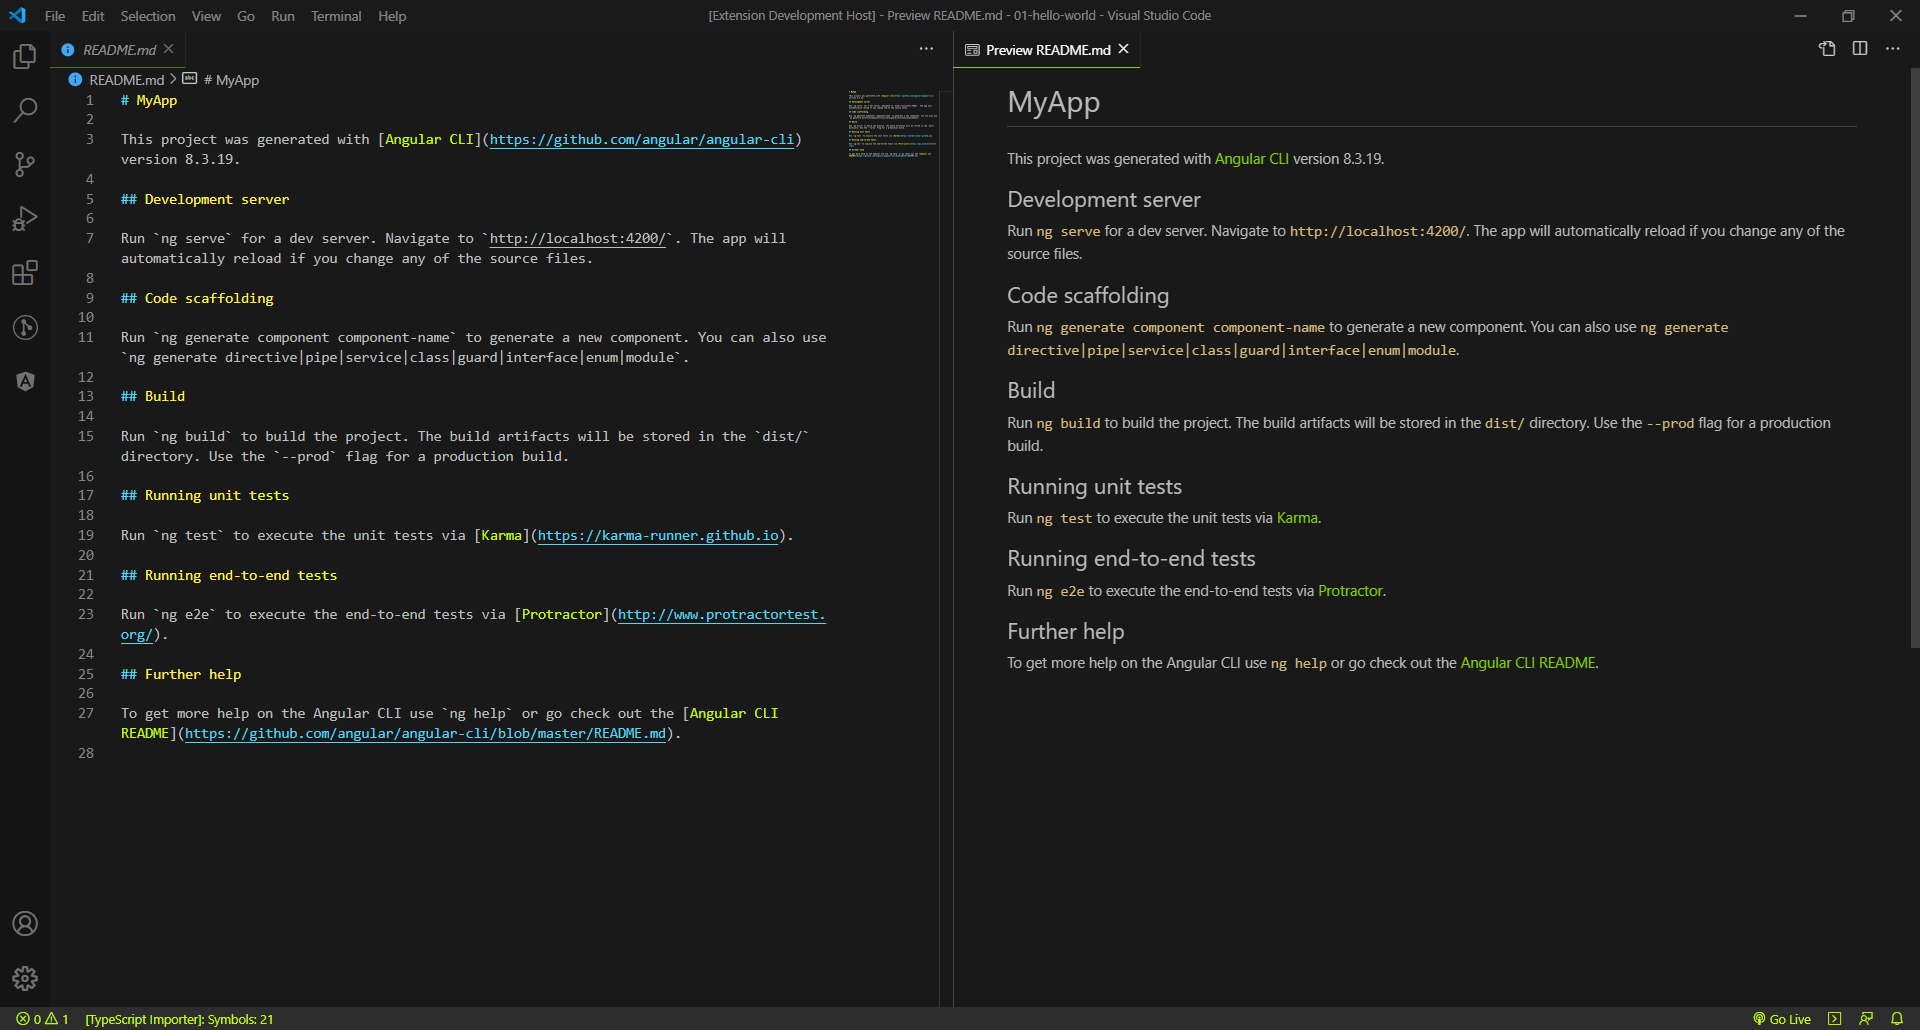Open the Karma link in the preview

pyautogui.click(x=1297, y=518)
